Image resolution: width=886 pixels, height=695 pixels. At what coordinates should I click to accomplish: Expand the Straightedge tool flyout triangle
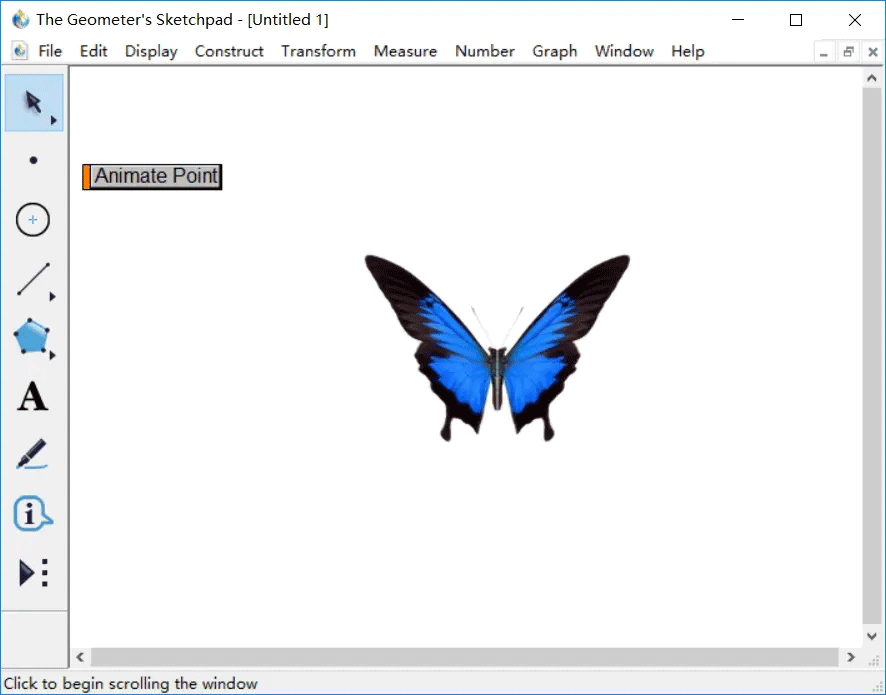tap(53, 297)
